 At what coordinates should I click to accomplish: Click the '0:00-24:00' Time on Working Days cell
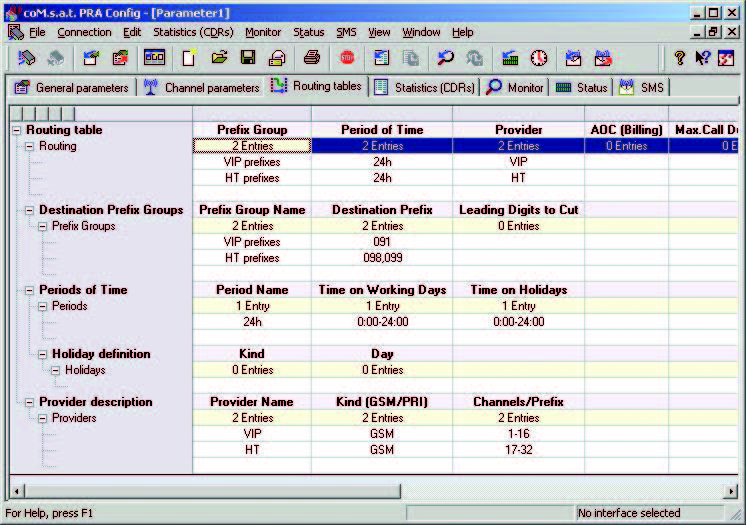tap(382, 322)
